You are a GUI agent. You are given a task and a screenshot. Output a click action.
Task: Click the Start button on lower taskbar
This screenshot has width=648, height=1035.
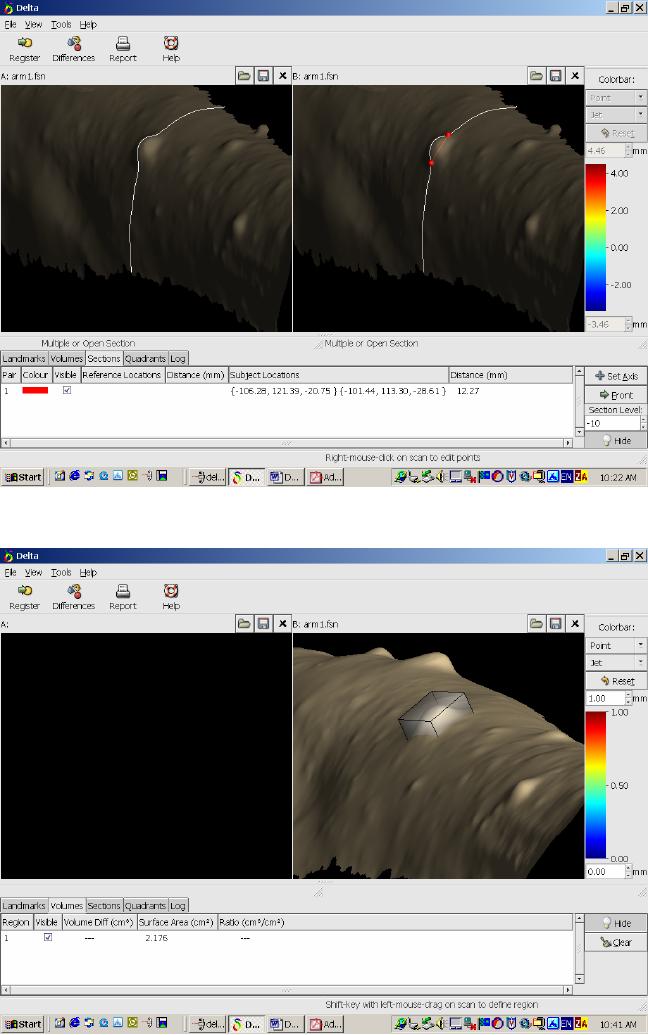pyautogui.click(x=22, y=1024)
